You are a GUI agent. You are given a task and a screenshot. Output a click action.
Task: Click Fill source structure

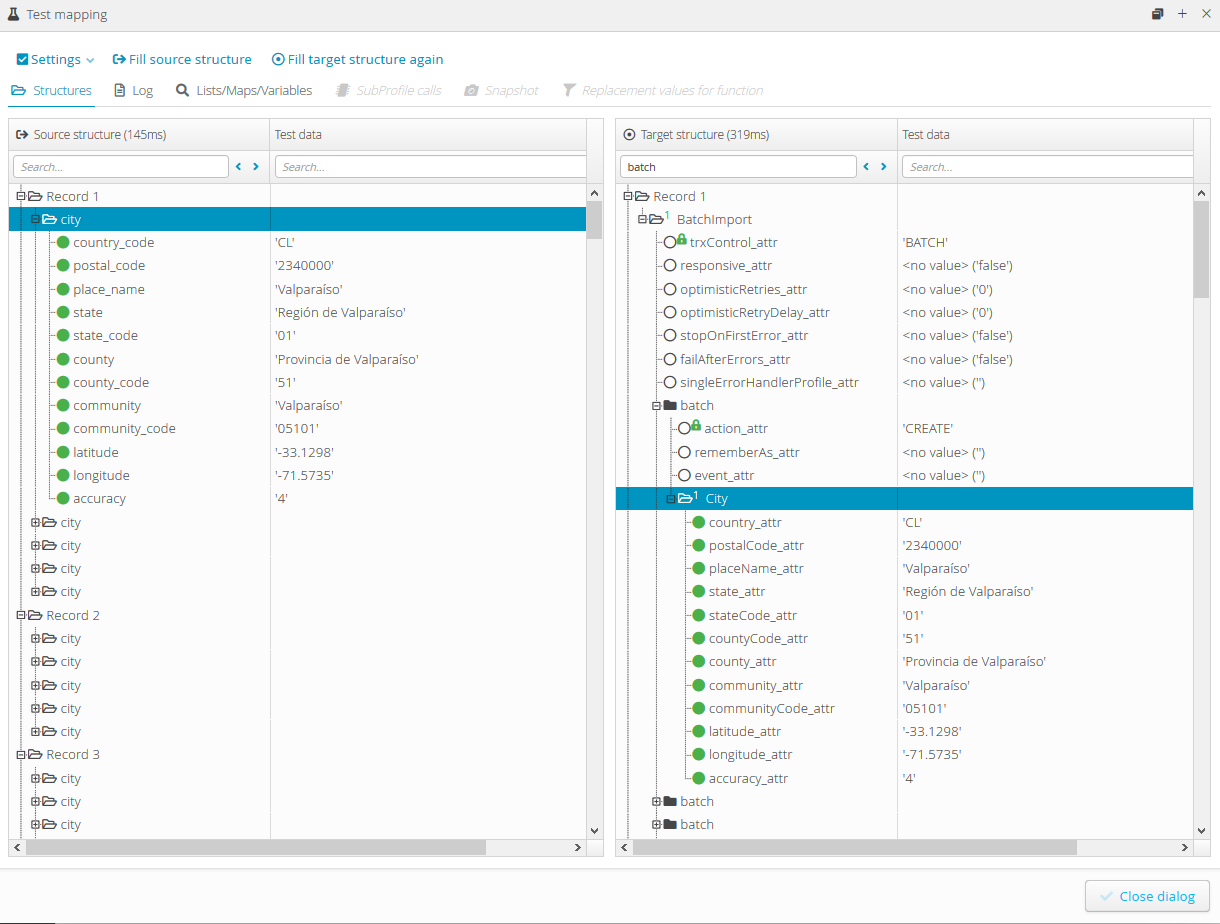182,60
